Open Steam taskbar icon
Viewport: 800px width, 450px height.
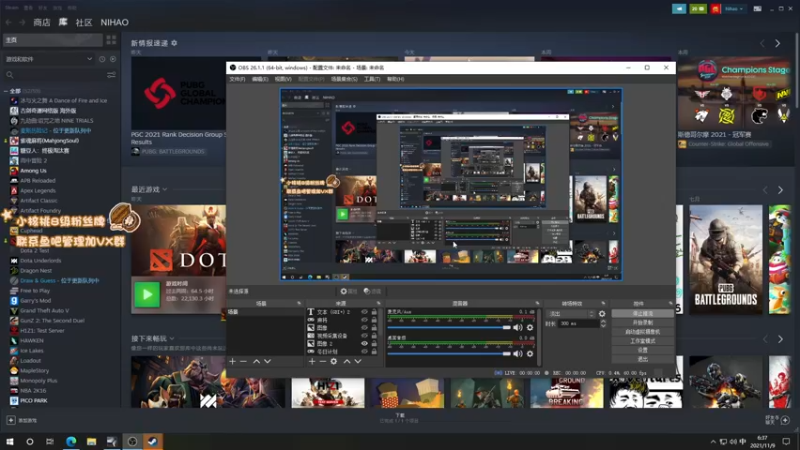pos(153,441)
